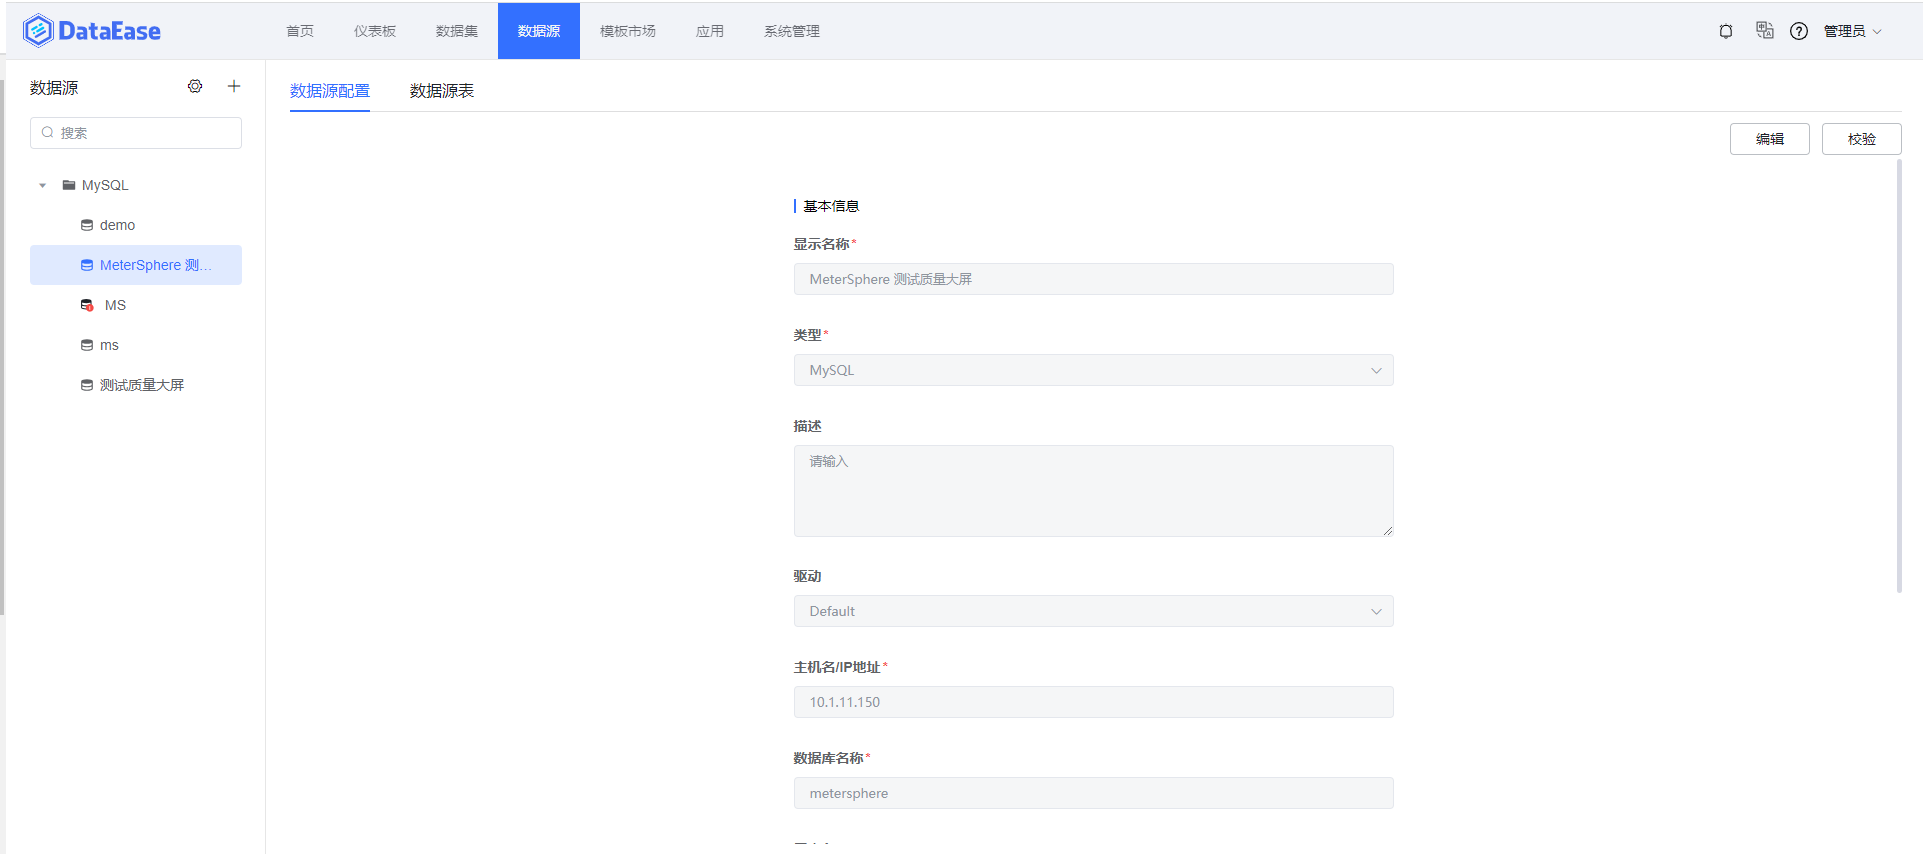Screen dimensions: 1923x854
Task: Click the 数据源 sidebar title
Action: click(x=54, y=88)
